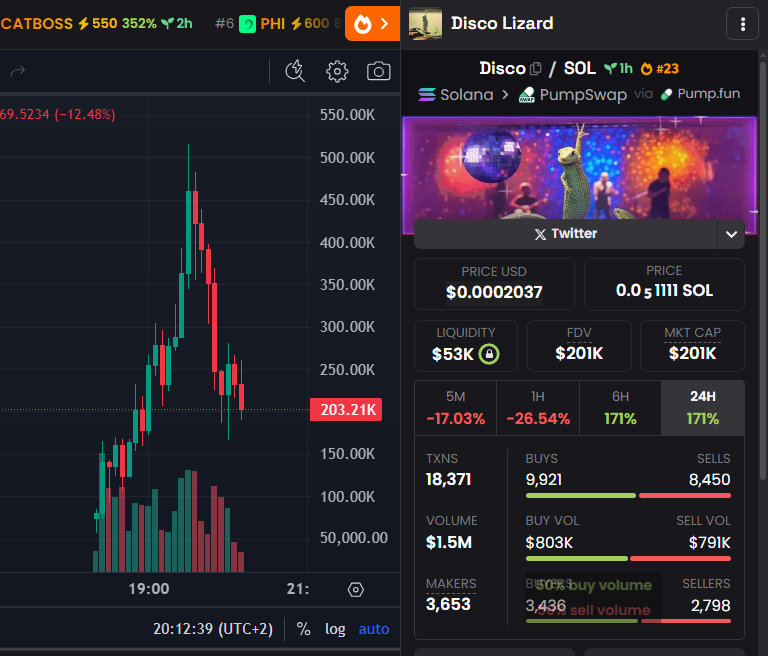768x656 pixels.
Task: Click the Pump.fun pill logo icon
Action: point(666,94)
